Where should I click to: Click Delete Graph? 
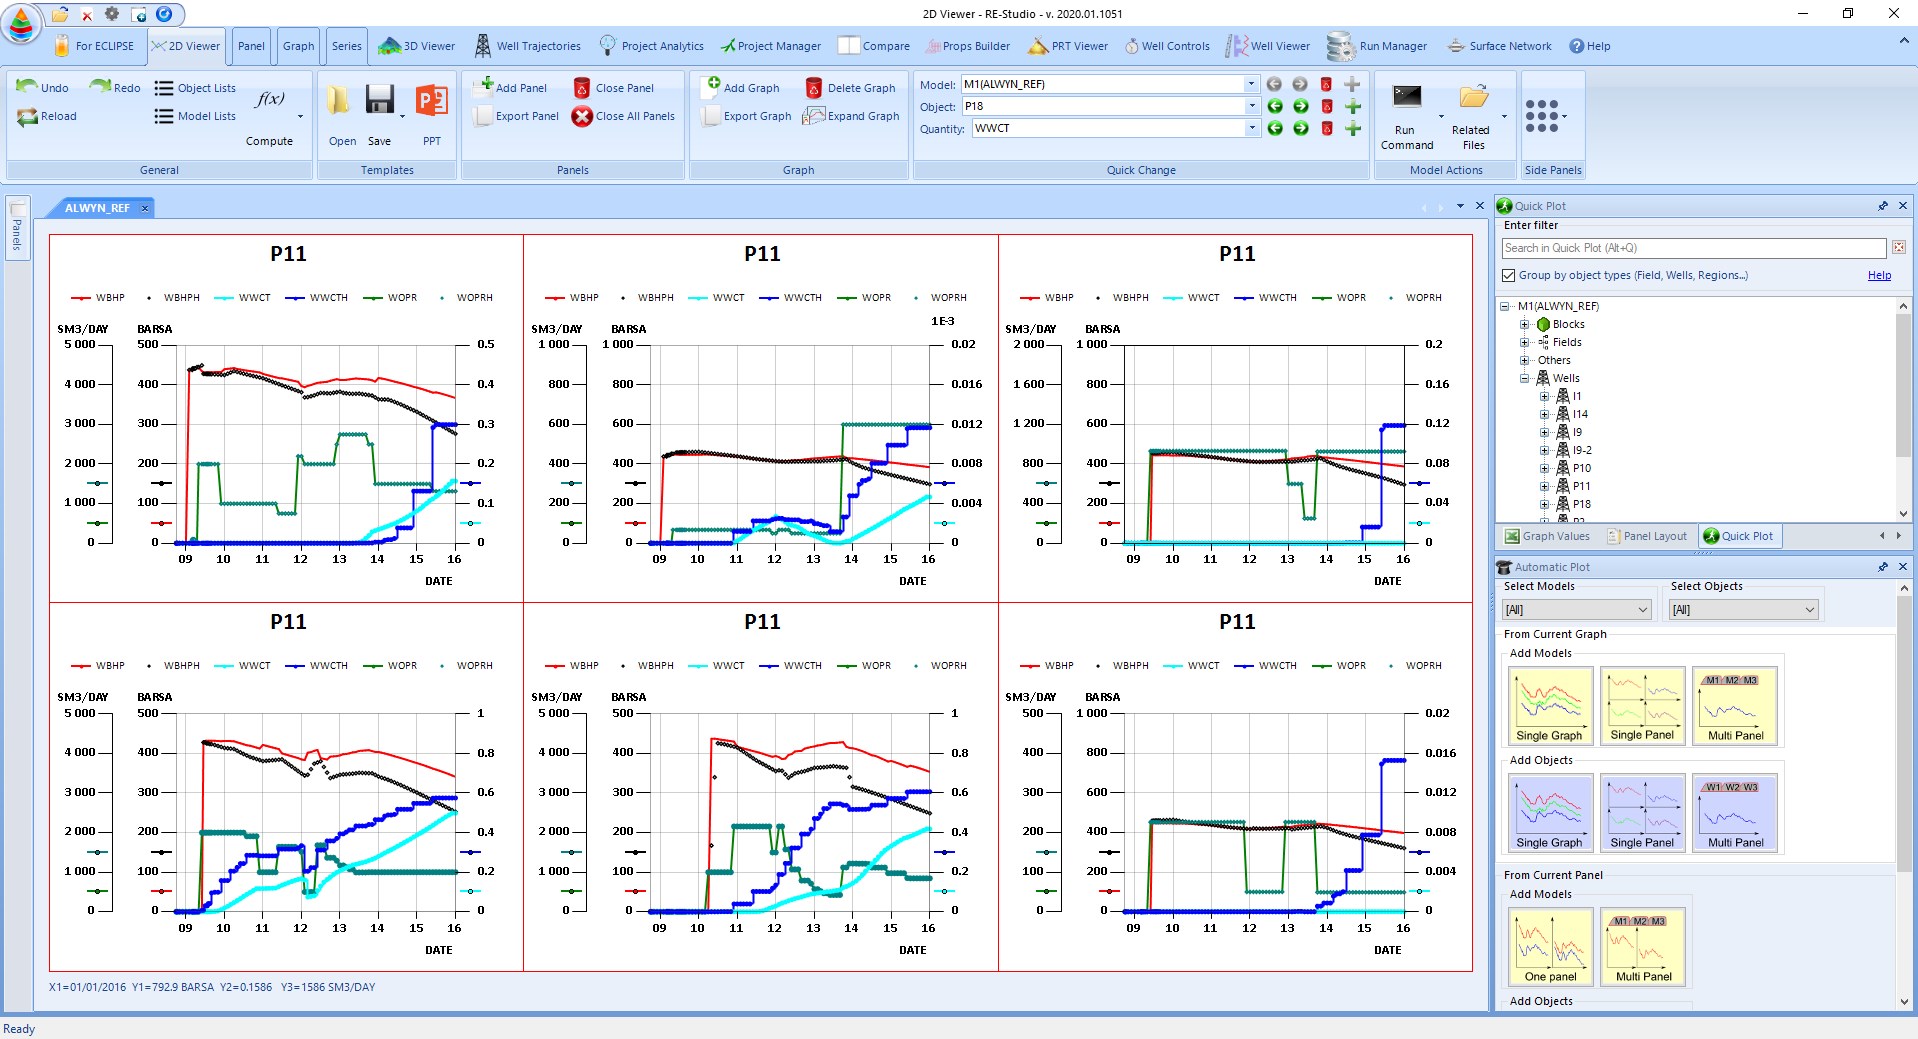[x=850, y=88]
